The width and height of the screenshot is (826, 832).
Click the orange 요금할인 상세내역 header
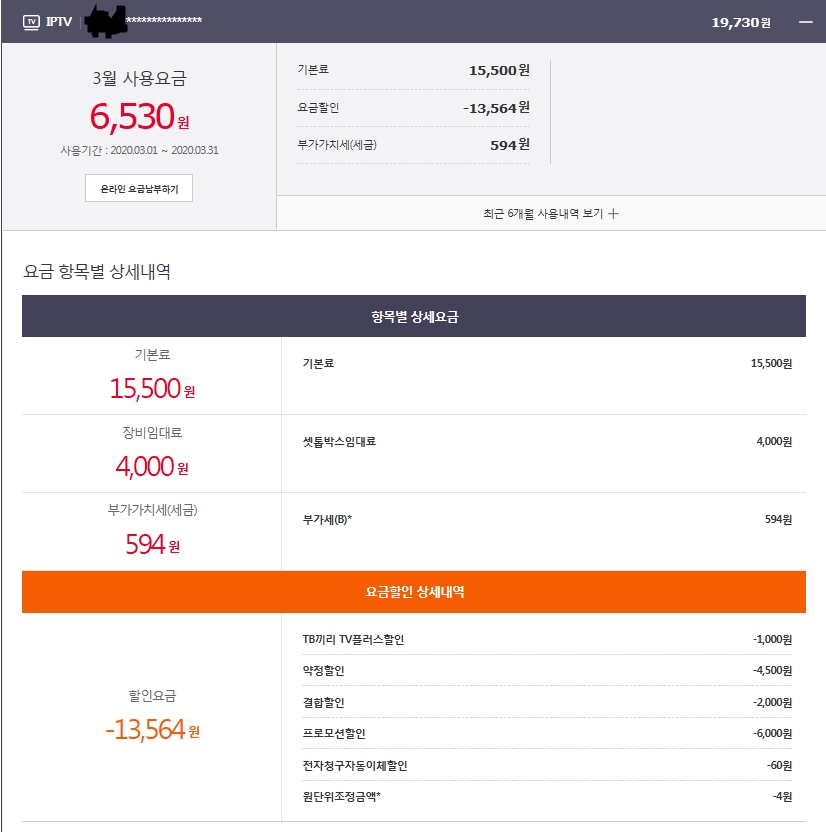click(x=413, y=592)
